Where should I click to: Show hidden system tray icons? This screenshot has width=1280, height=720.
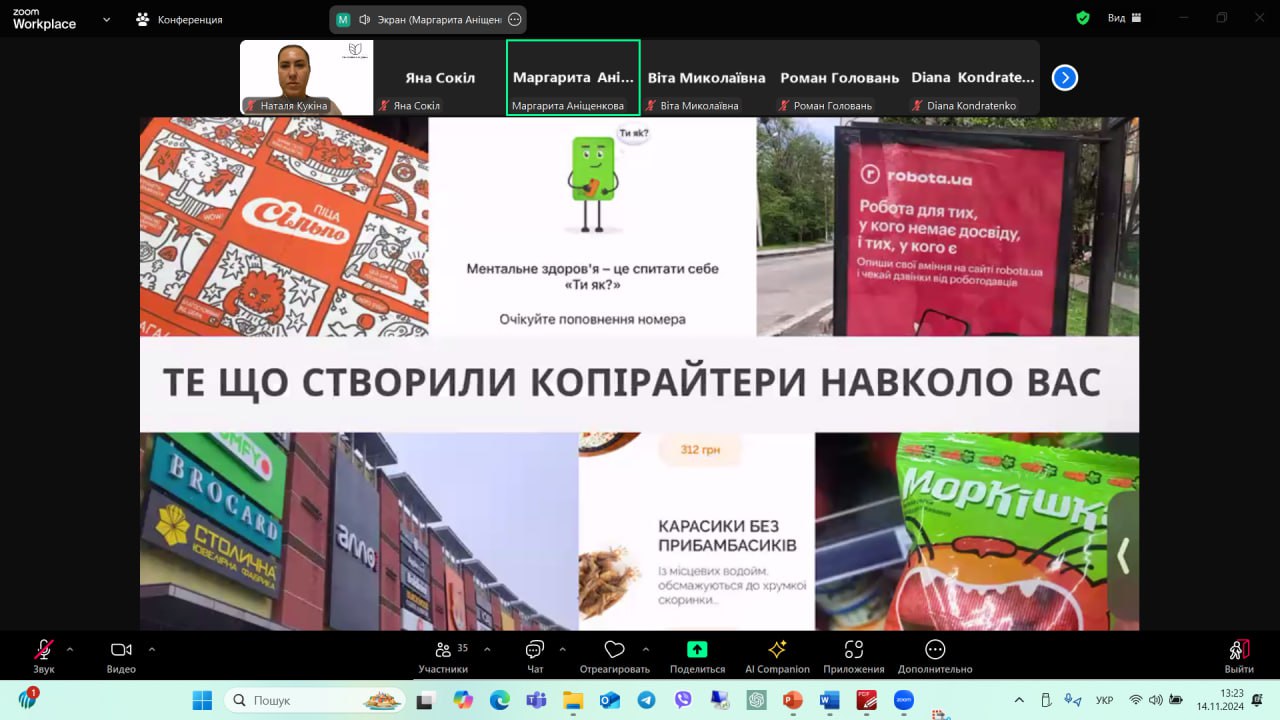1019,700
